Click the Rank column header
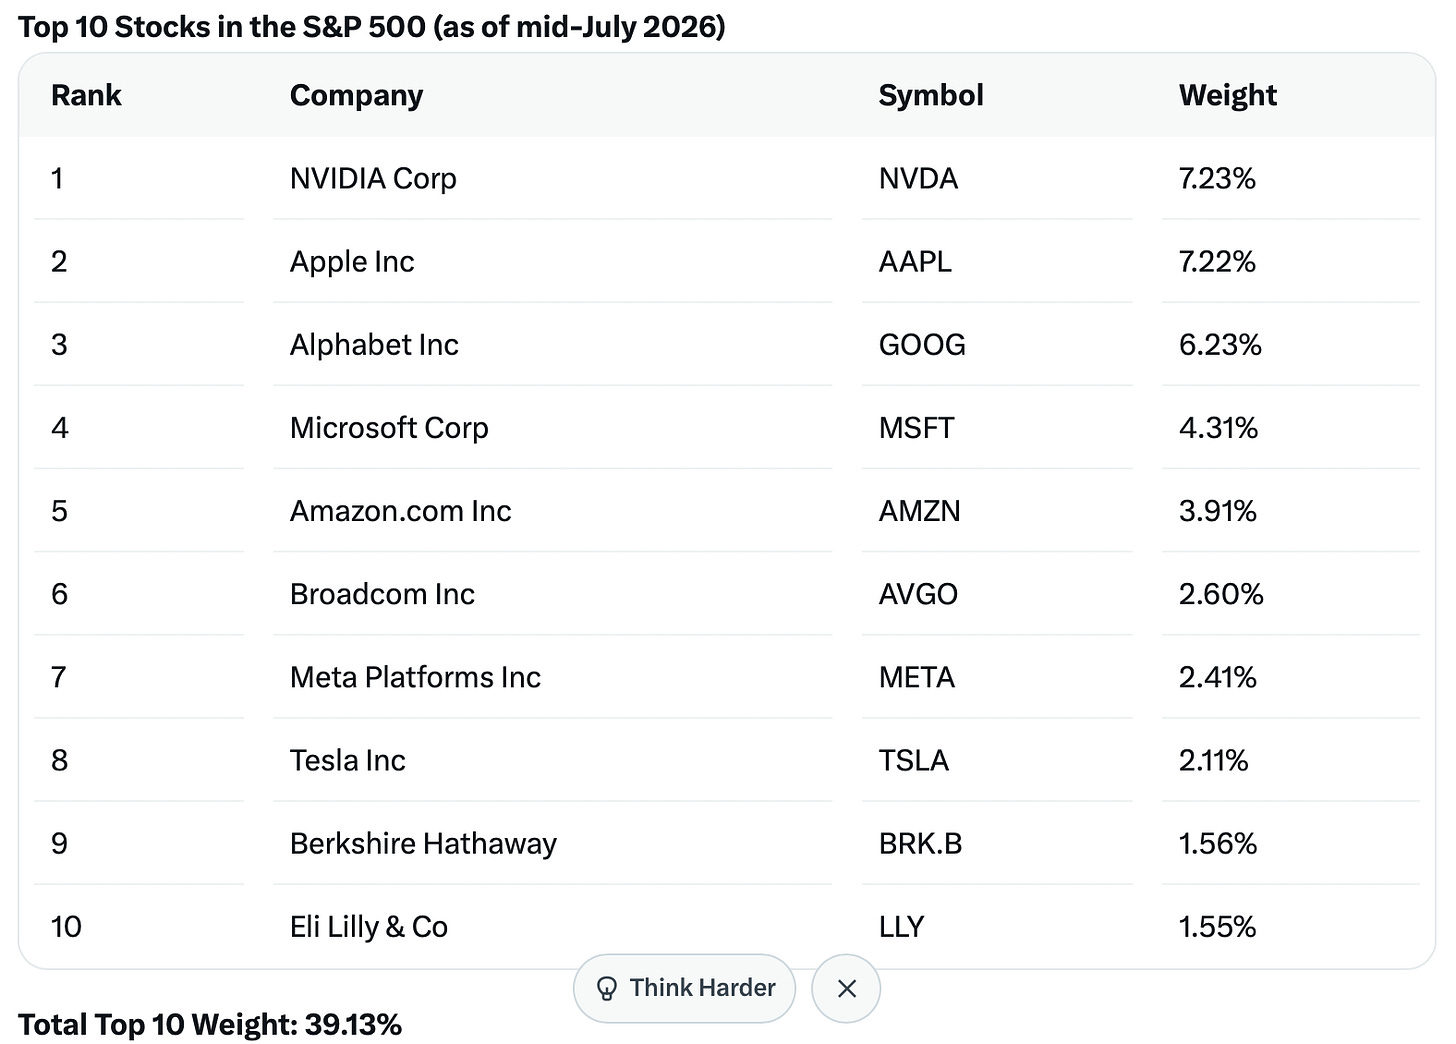 (x=86, y=95)
